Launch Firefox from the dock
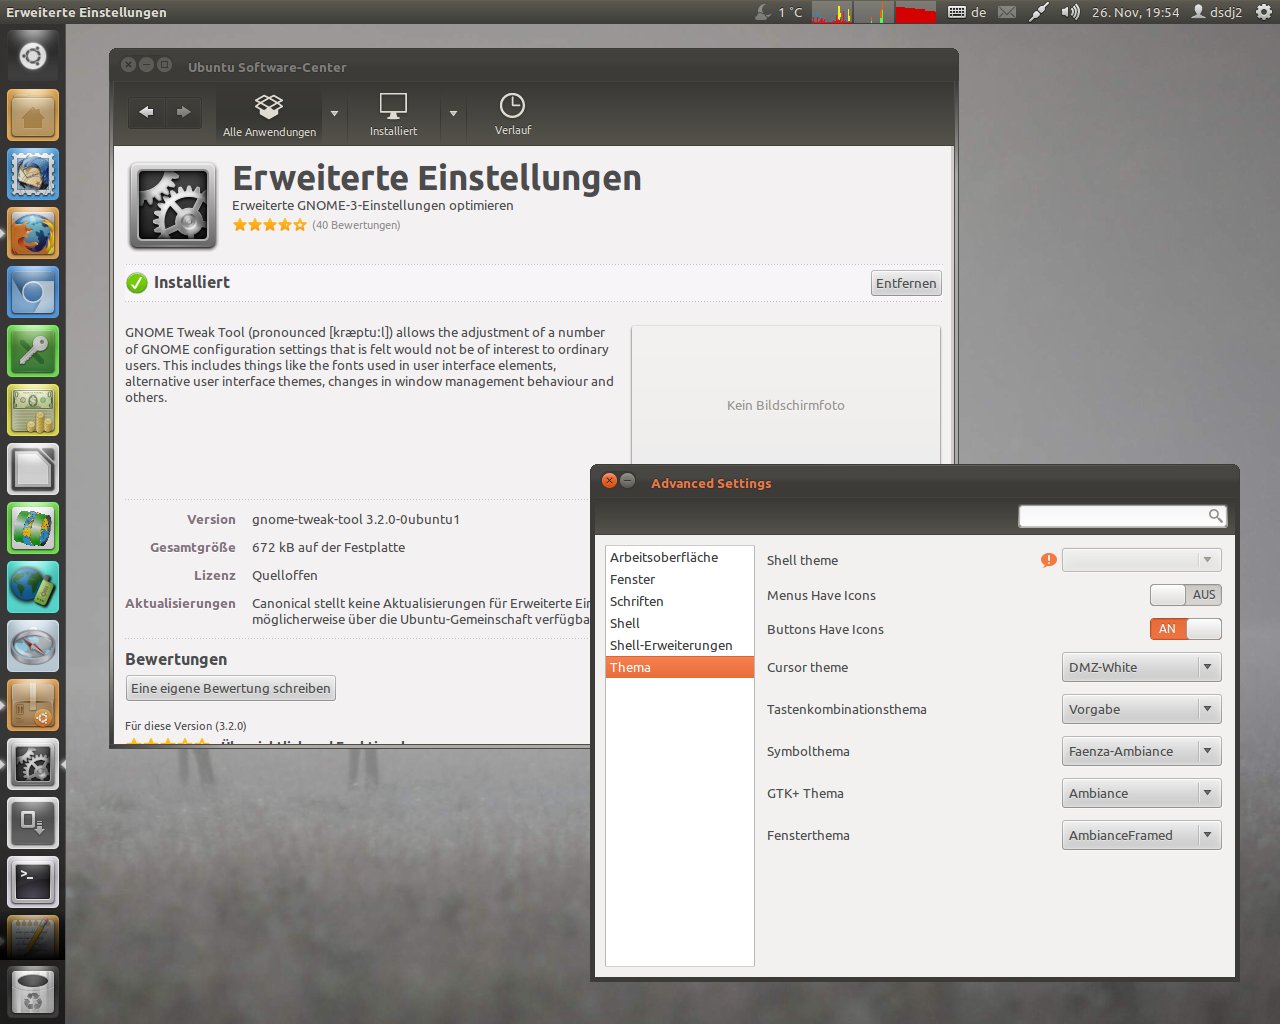1280x1024 pixels. click(33, 234)
